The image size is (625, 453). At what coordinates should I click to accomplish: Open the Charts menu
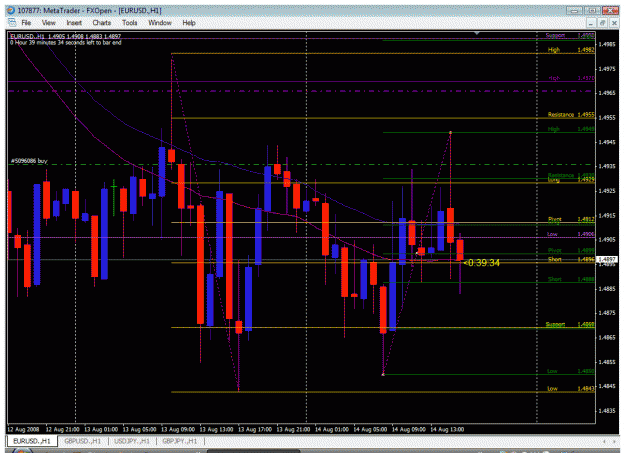click(x=102, y=23)
